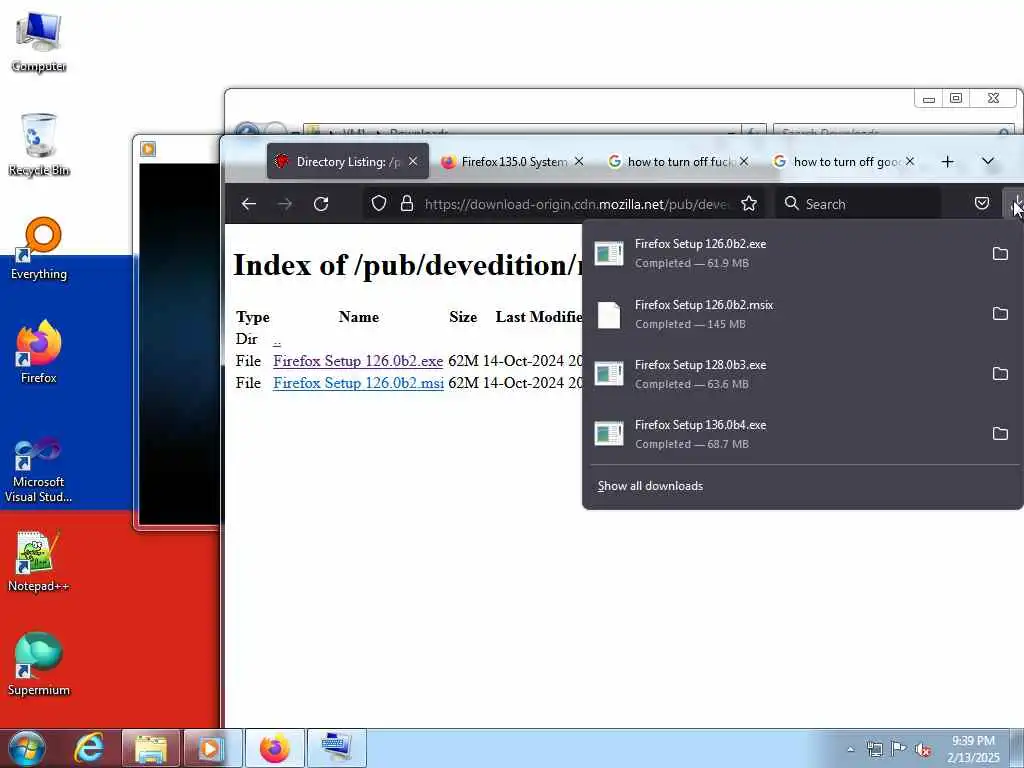This screenshot has width=1024, height=768.
Task: Switch to 'how to turn off goo' Google tab
Action: pyautogui.click(x=843, y=161)
